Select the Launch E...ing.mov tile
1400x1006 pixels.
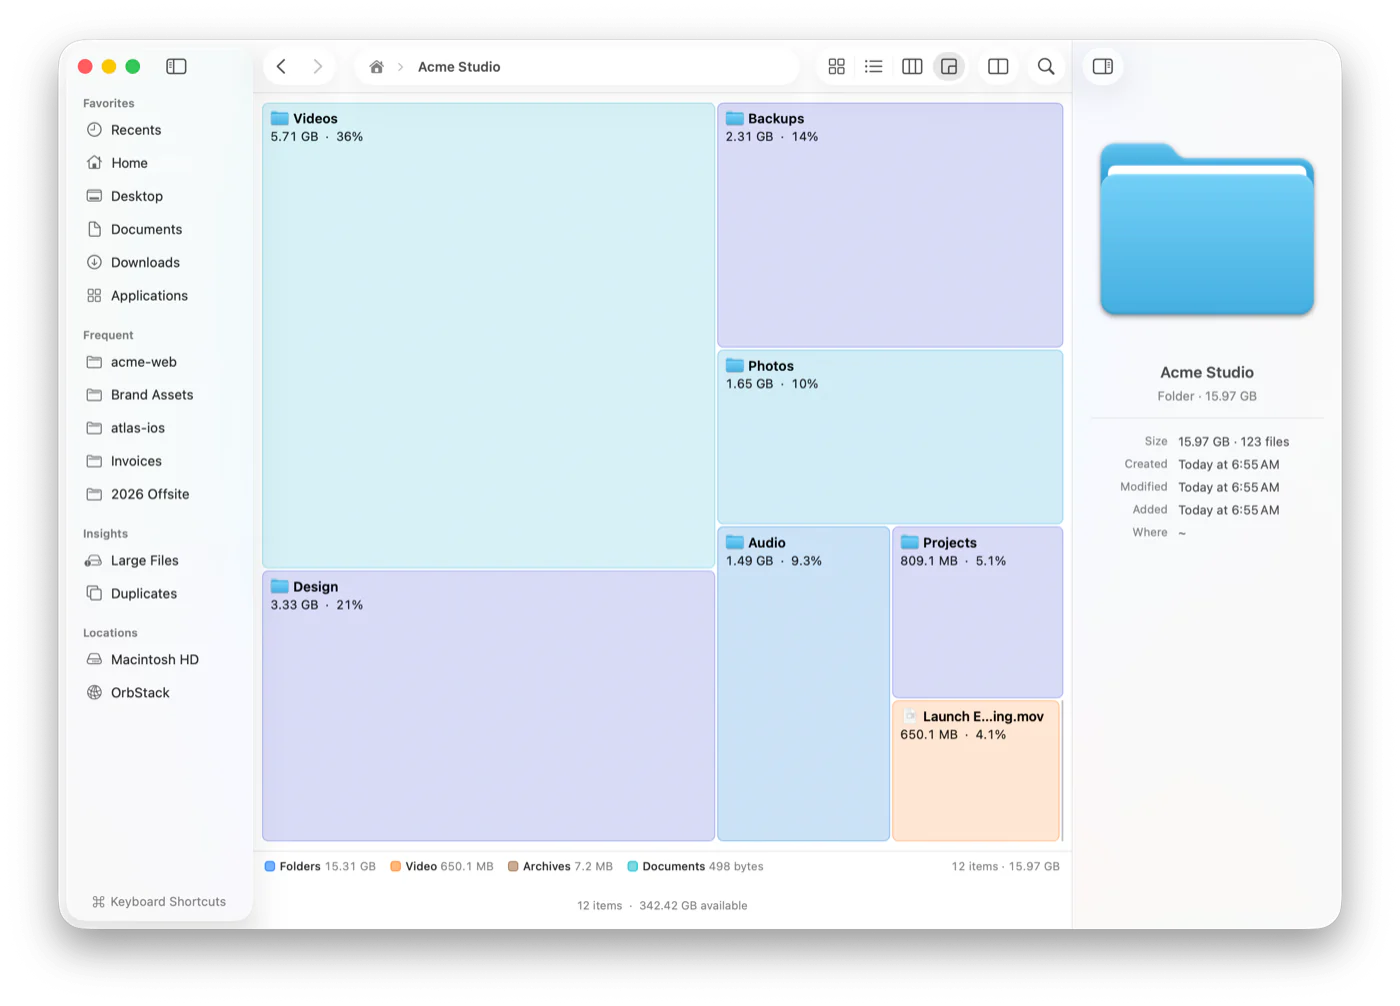[x=976, y=771]
